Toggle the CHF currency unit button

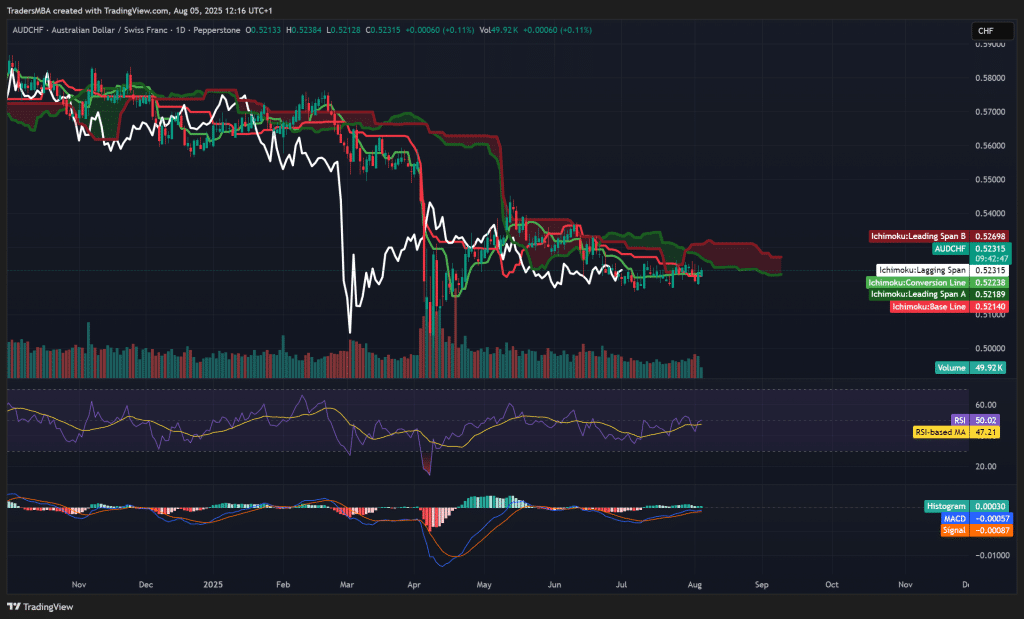point(991,31)
